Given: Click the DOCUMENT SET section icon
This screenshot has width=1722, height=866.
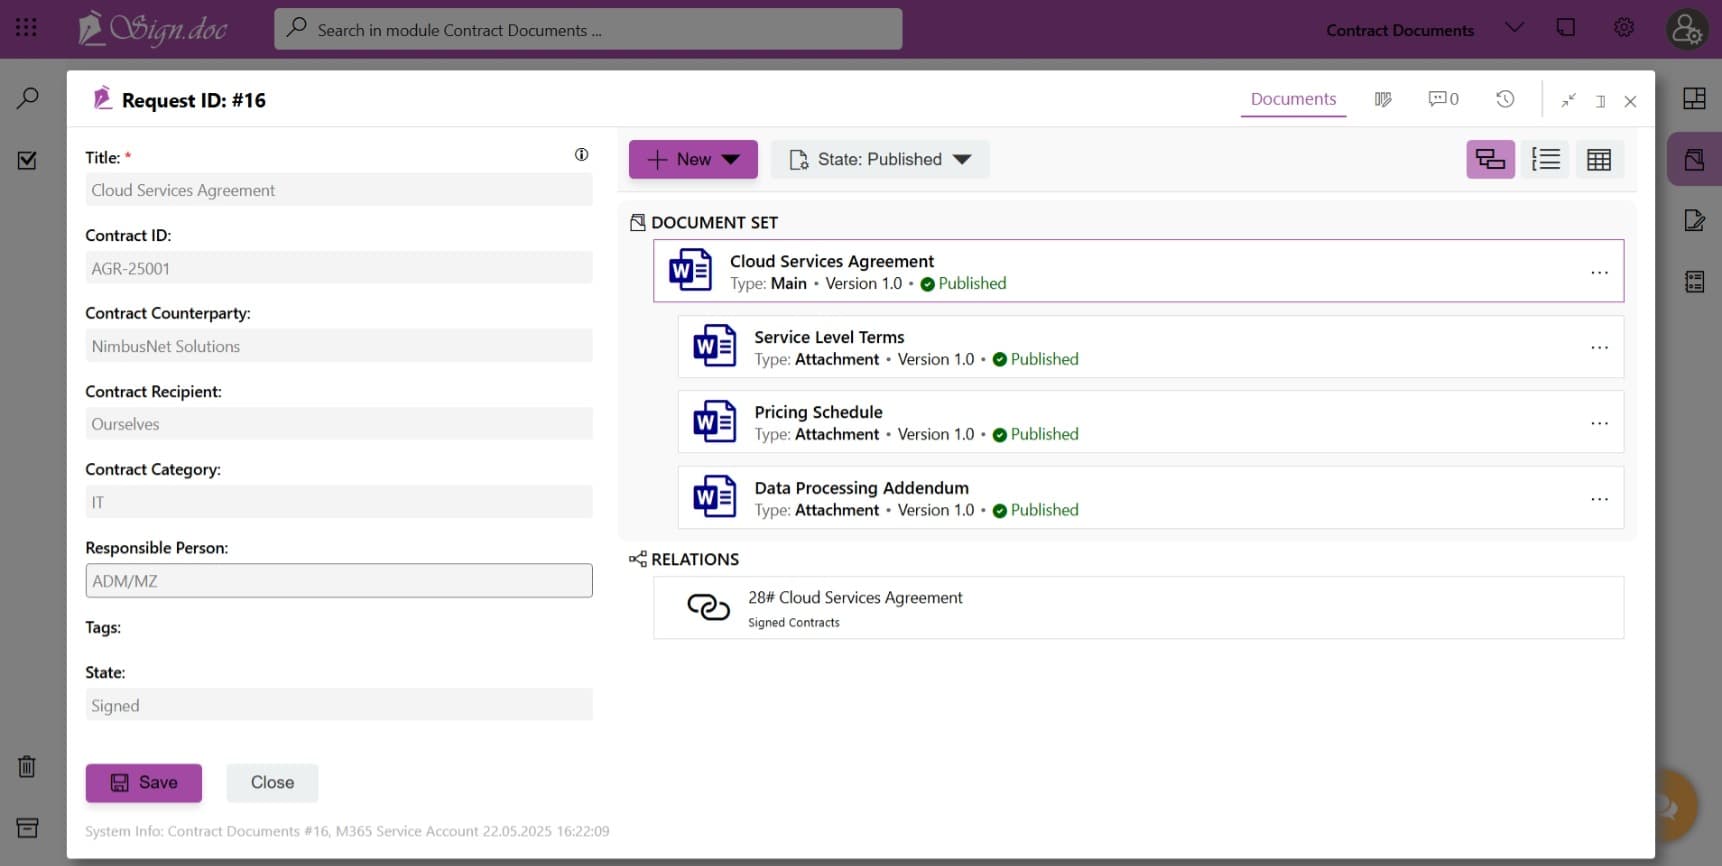Looking at the screenshot, I should point(637,222).
